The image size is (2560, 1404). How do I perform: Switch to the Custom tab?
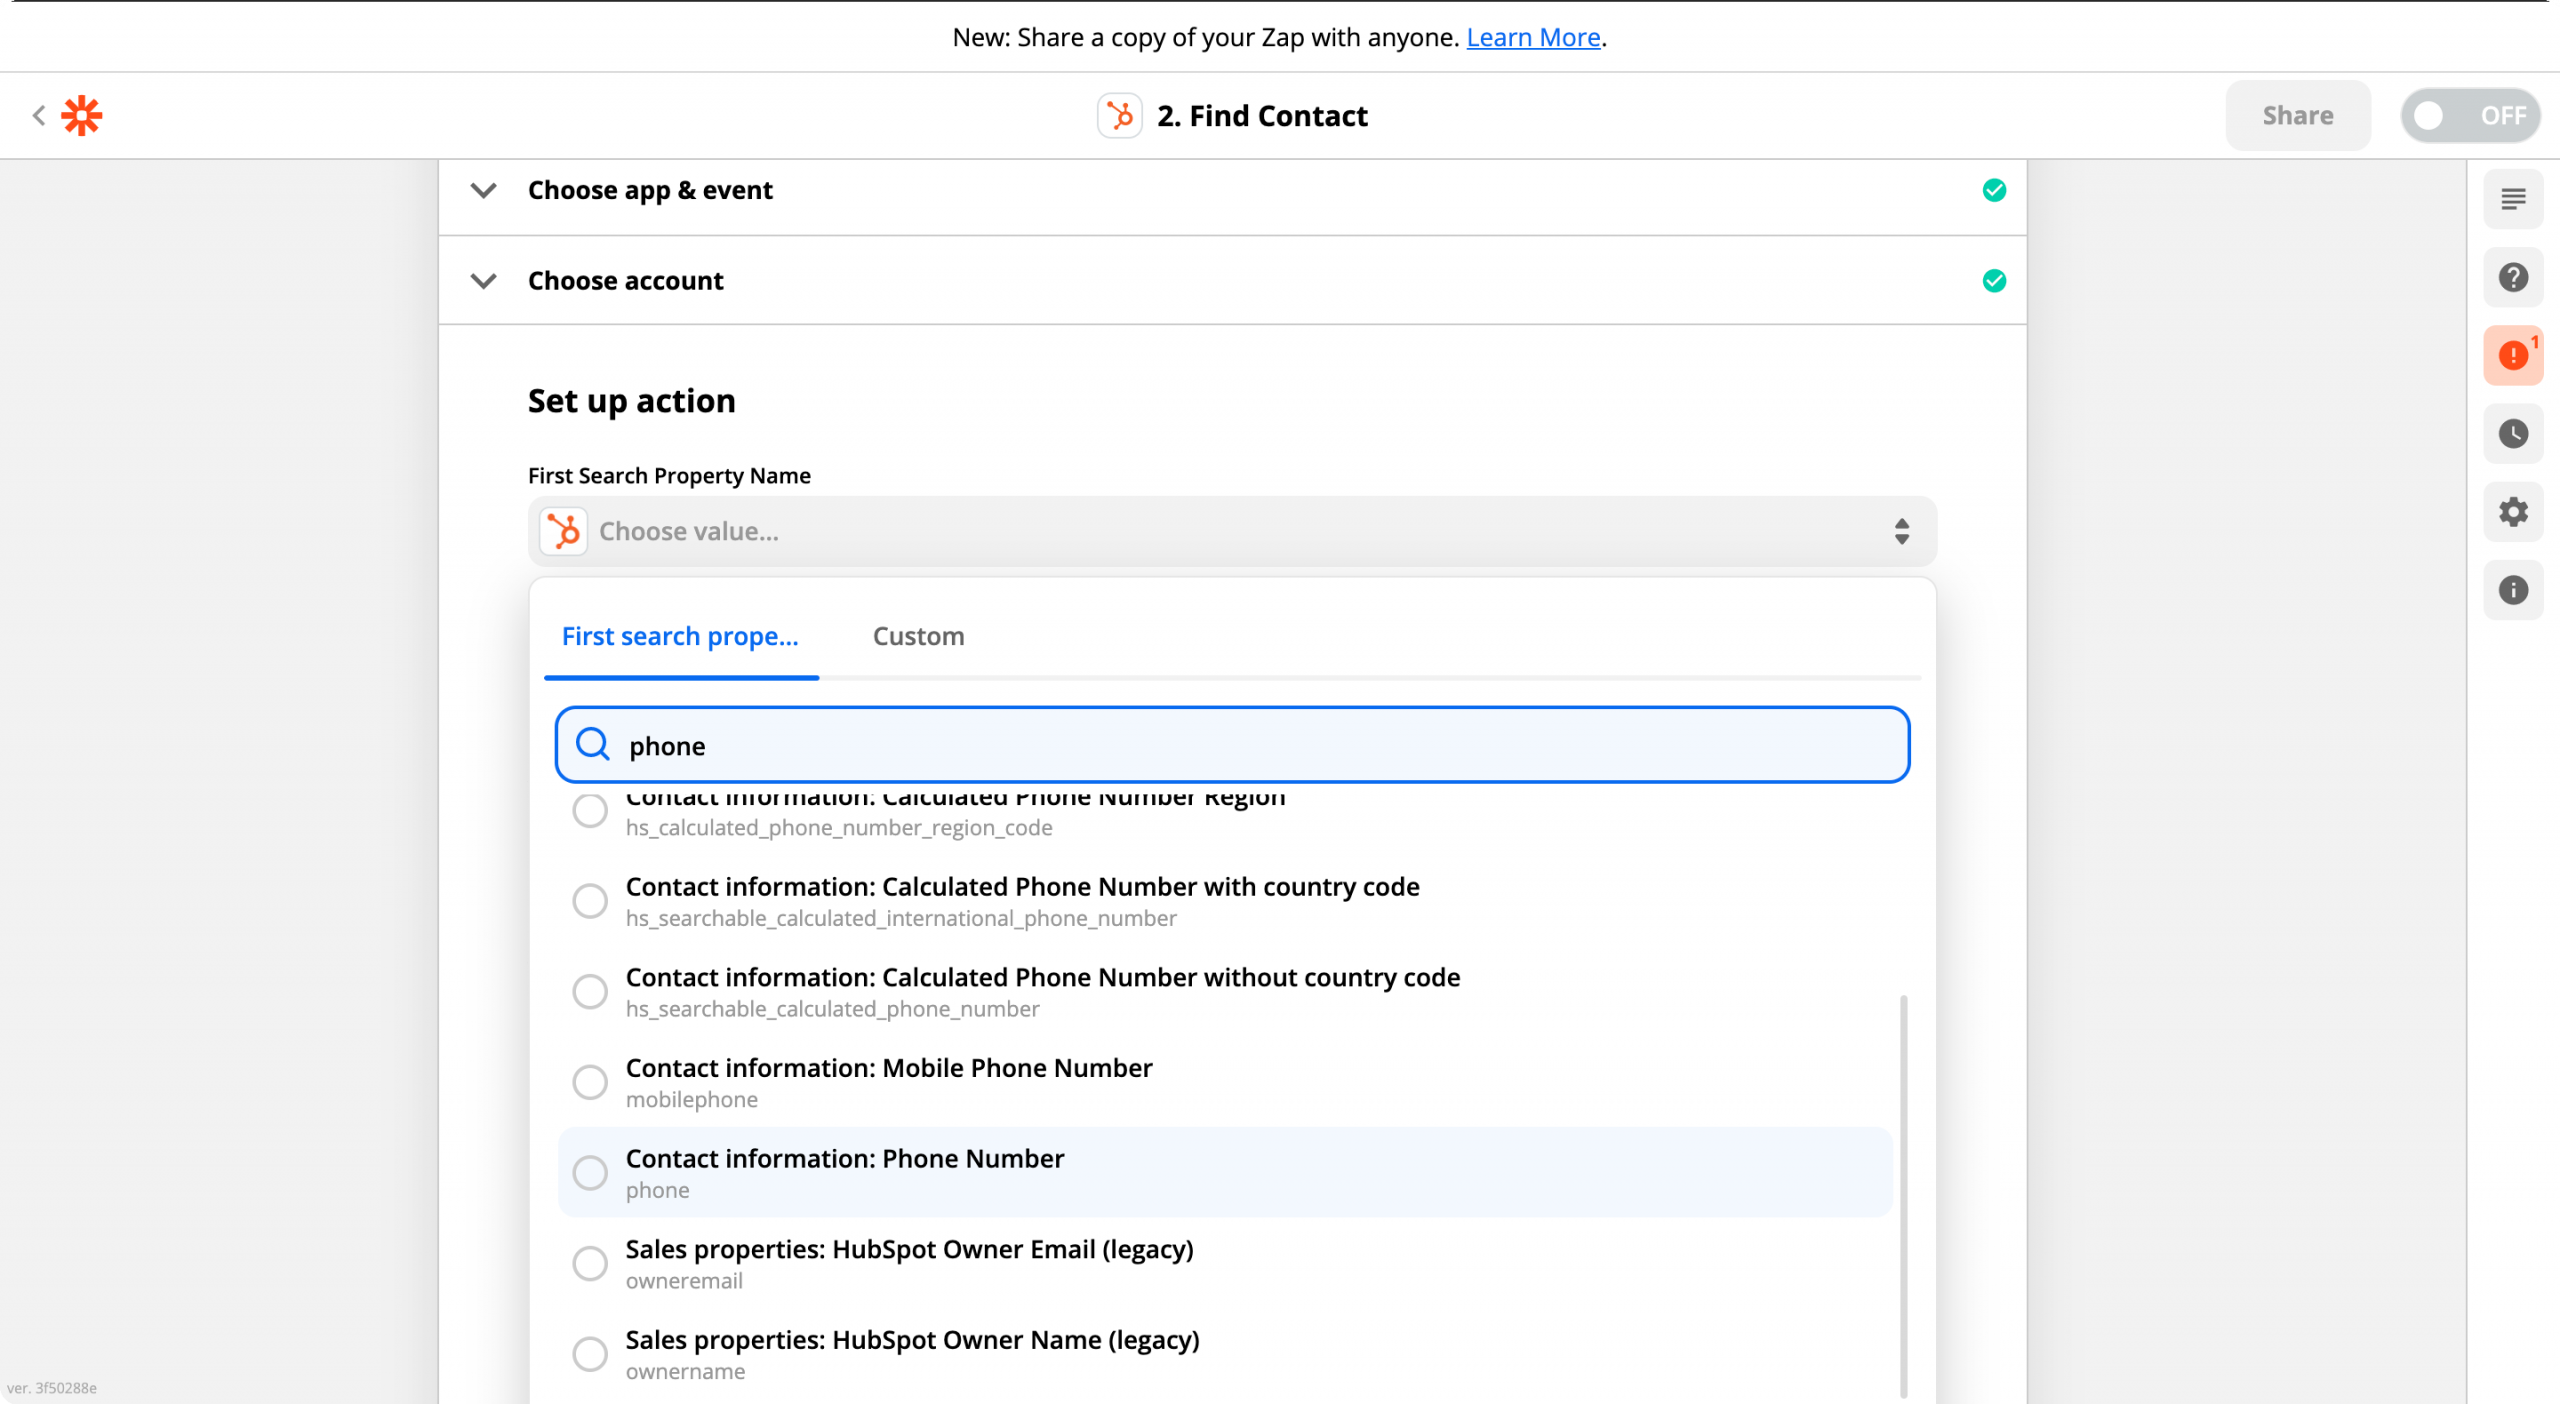point(918,636)
